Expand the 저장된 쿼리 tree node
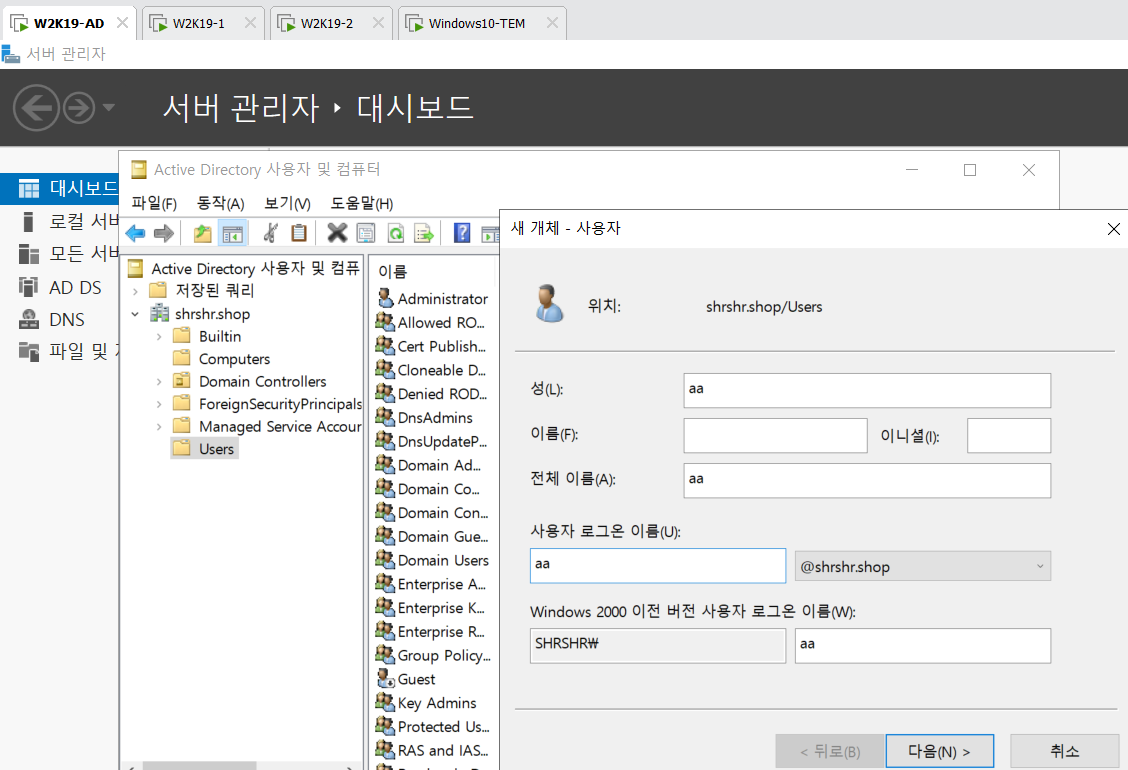The image size is (1128, 770). 135,291
